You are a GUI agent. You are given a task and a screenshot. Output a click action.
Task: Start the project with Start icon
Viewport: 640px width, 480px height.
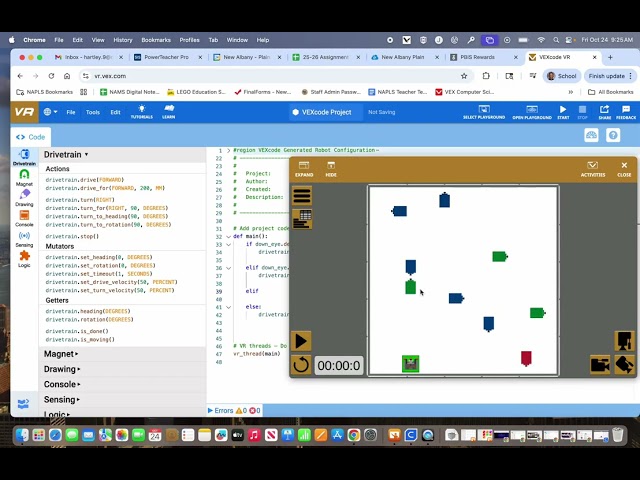563,112
